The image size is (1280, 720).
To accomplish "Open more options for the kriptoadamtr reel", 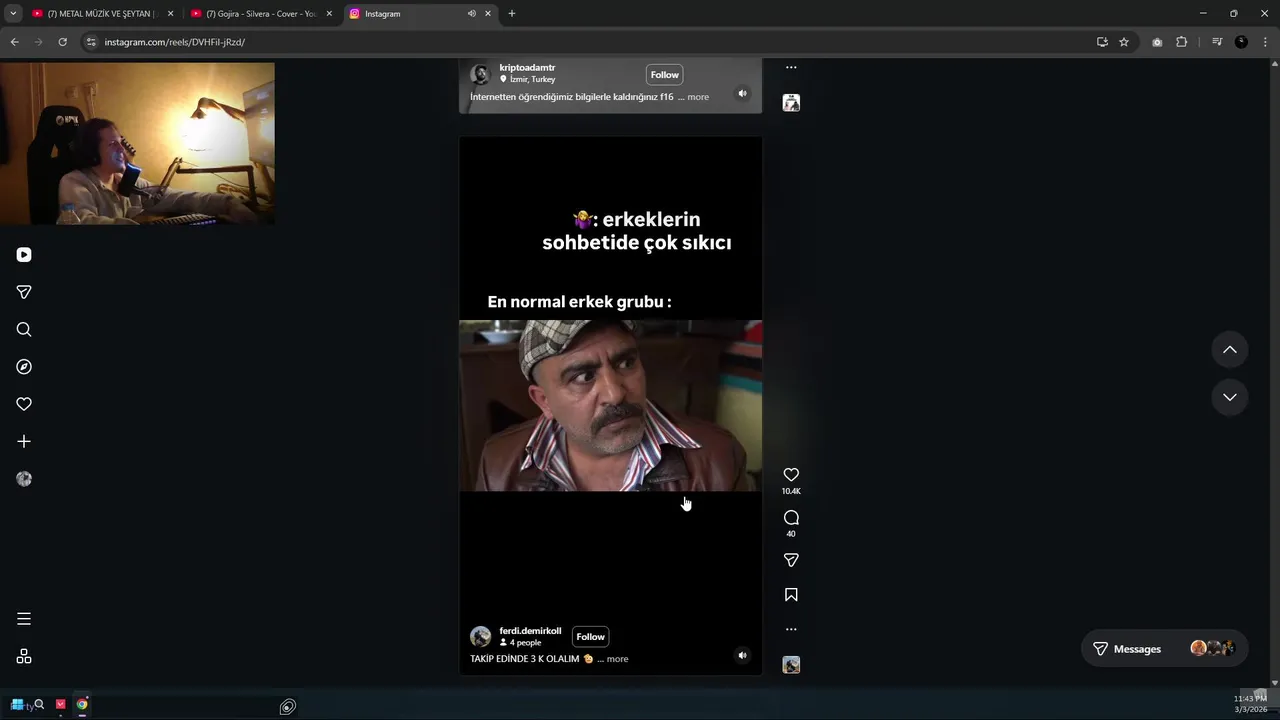I will pos(791,68).
